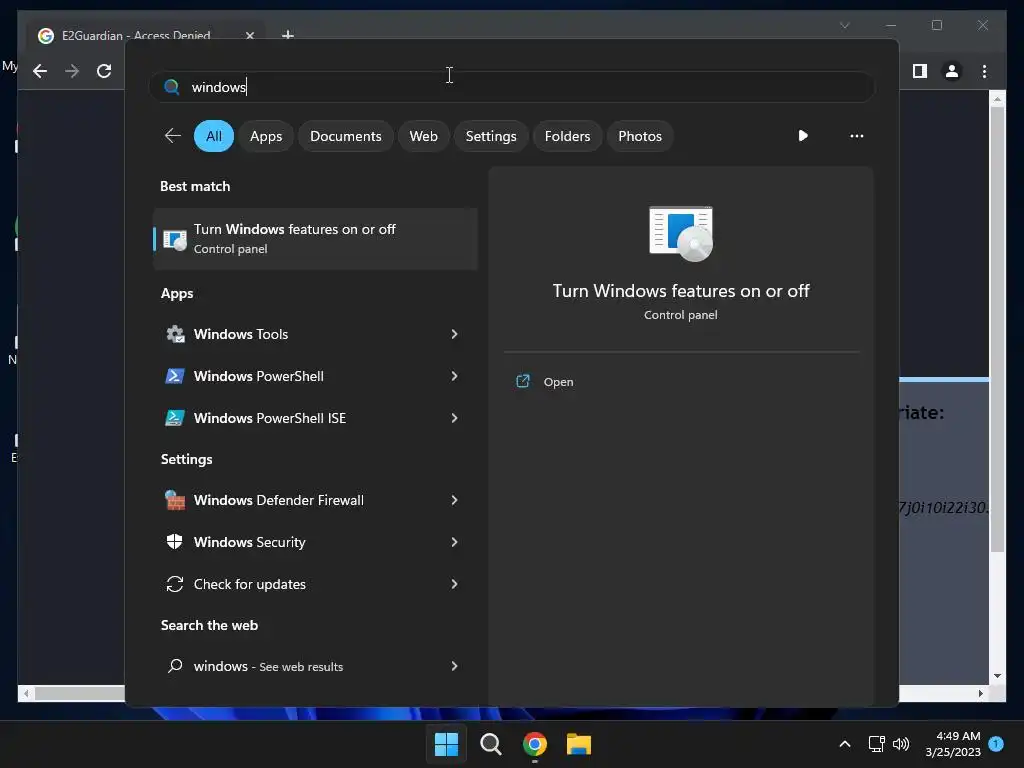The height and width of the screenshot is (768, 1024).
Task: Expand Windows PowerShell options chevron
Action: click(455, 376)
